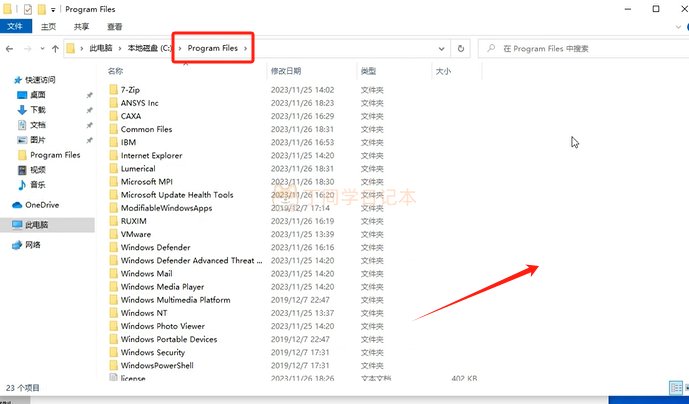Select the license text file icon
The height and width of the screenshot is (404, 689).
pyautogui.click(x=112, y=378)
